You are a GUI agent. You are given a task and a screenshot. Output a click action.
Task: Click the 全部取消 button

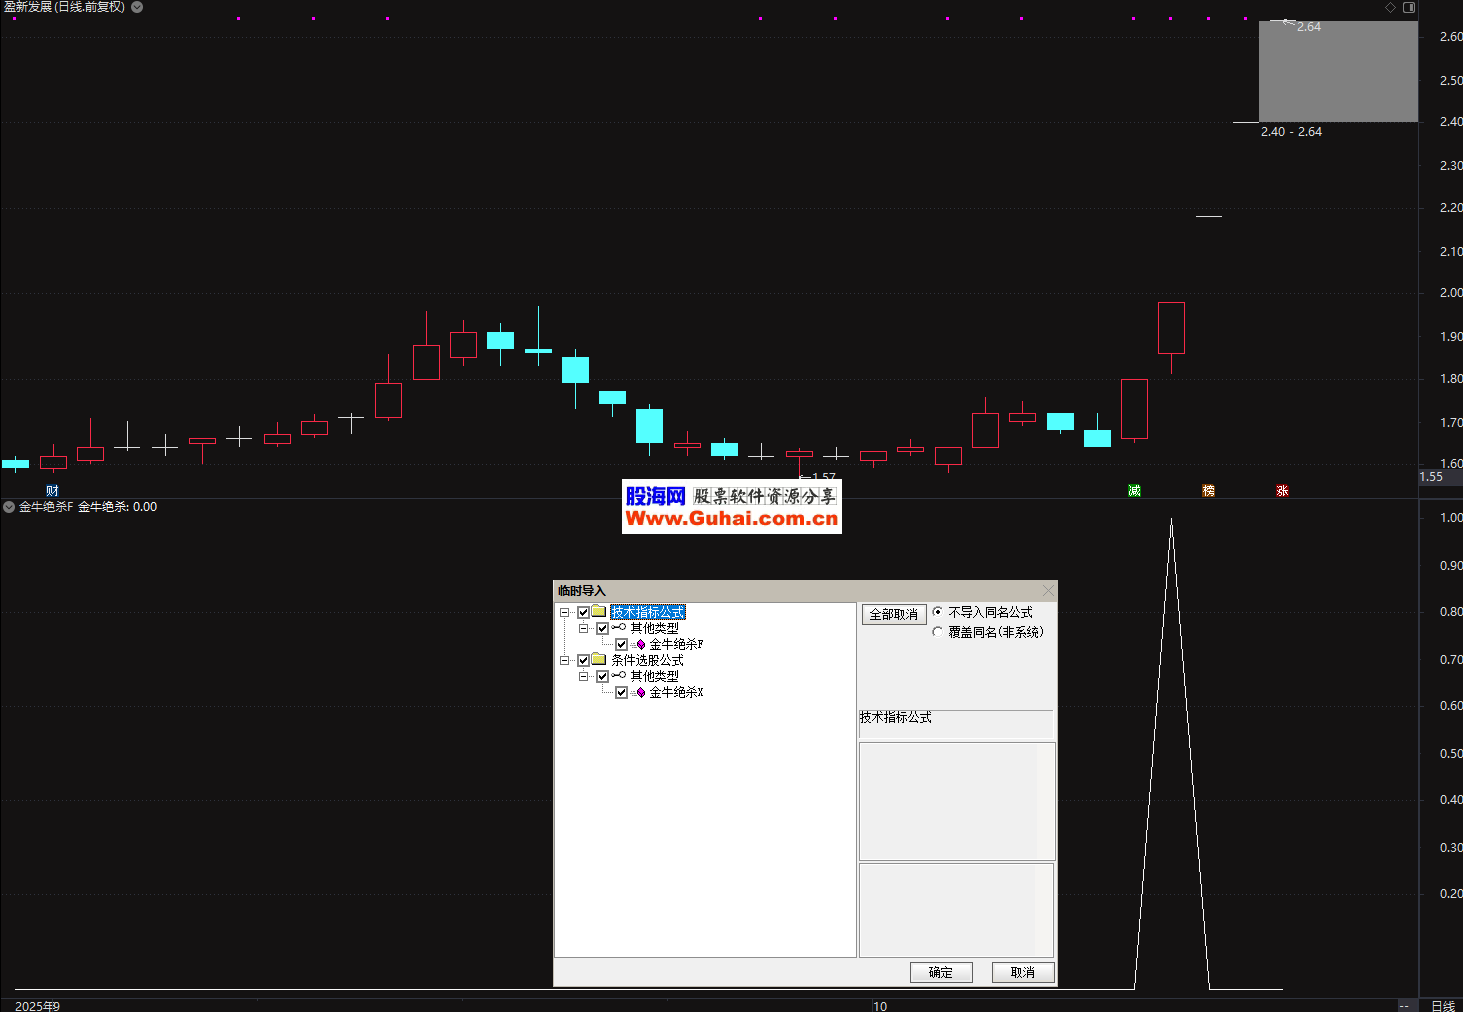coord(893,615)
